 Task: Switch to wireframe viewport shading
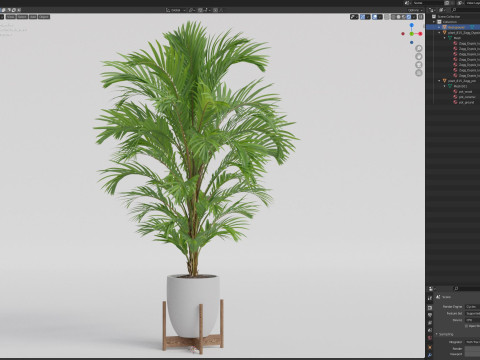coord(394,17)
